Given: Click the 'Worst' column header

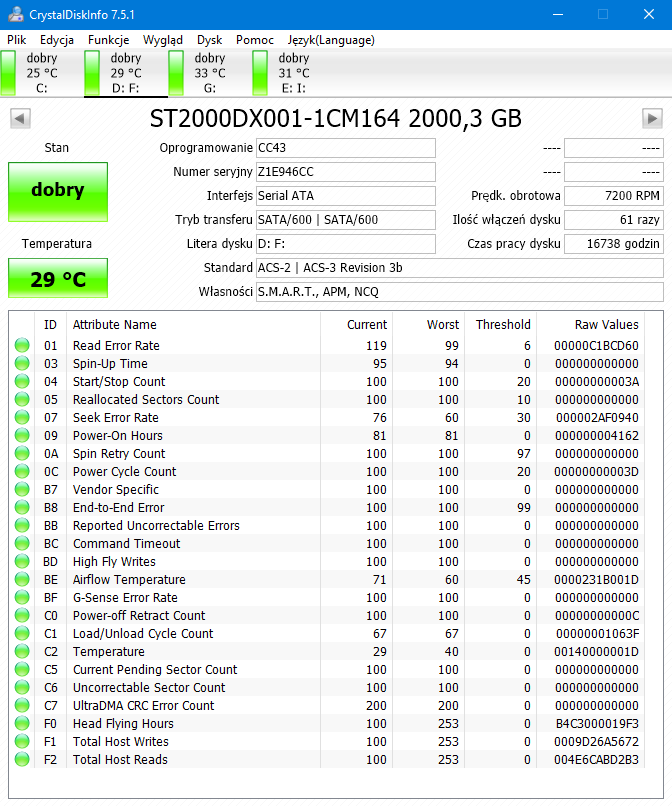Looking at the screenshot, I should pyautogui.click(x=443, y=325).
